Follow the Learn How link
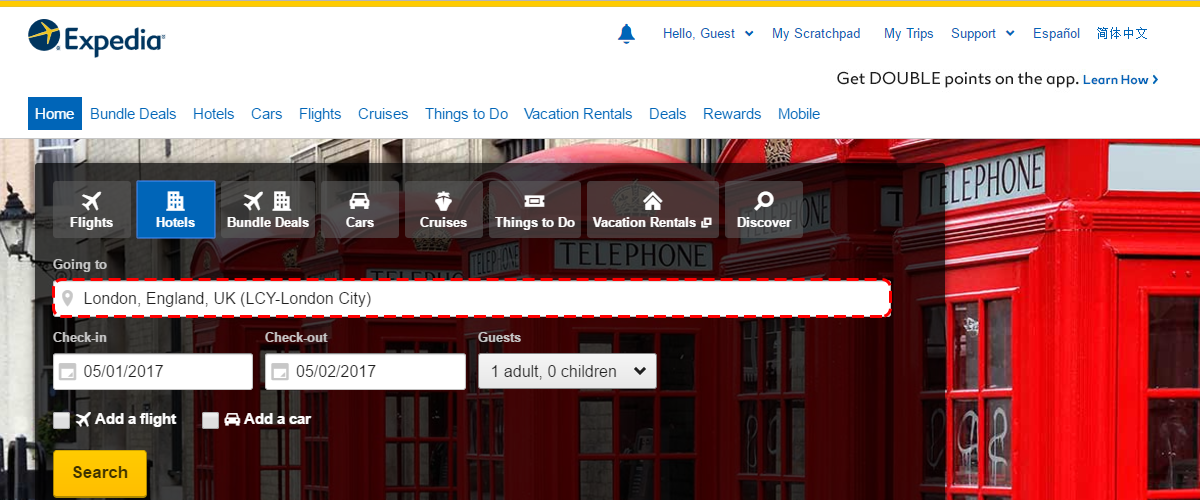Image resolution: width=1200 pixels, height=500 pixels. click(1120, 80)
